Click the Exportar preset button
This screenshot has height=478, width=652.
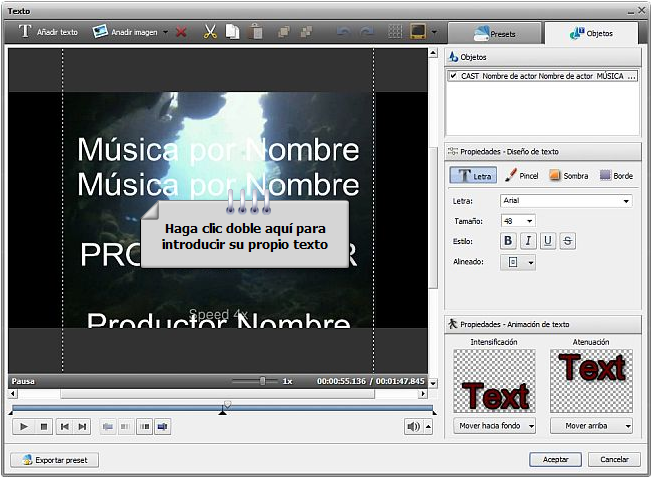coord(55,460)
